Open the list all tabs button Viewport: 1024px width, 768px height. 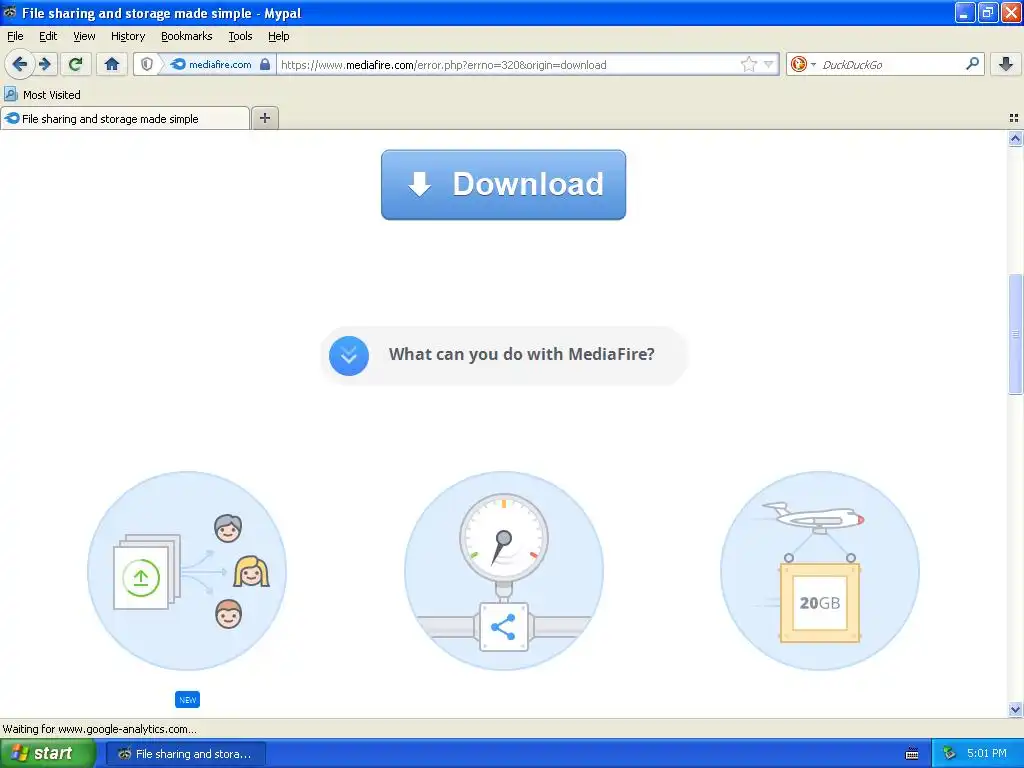click(x=1014, y=118)
